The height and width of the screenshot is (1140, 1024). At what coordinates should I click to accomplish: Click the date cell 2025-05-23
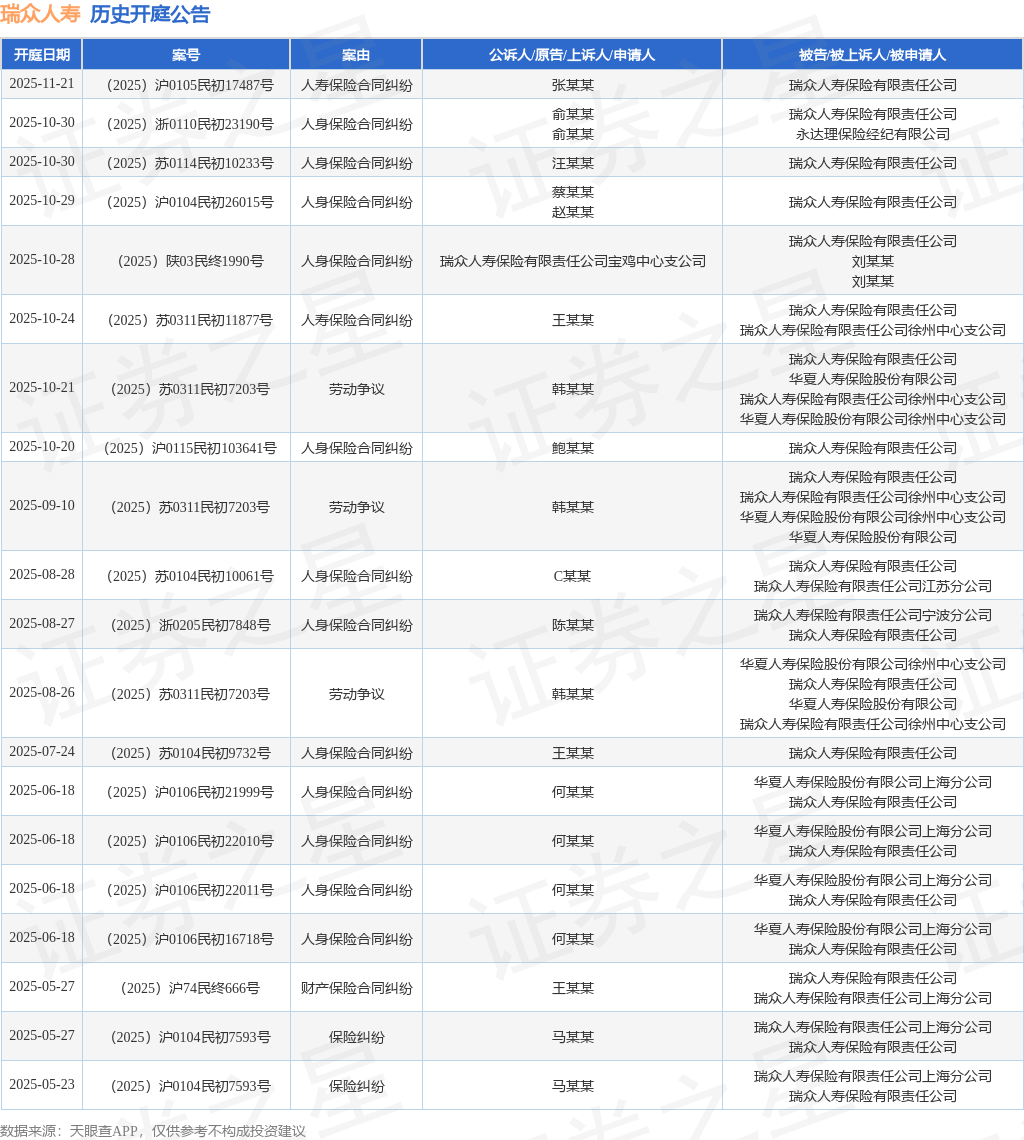[41, 1084]
